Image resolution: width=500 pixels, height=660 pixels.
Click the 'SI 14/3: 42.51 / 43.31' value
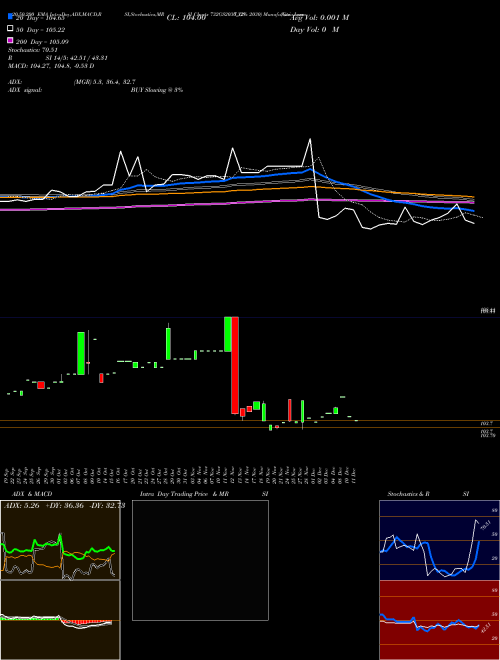76,58
